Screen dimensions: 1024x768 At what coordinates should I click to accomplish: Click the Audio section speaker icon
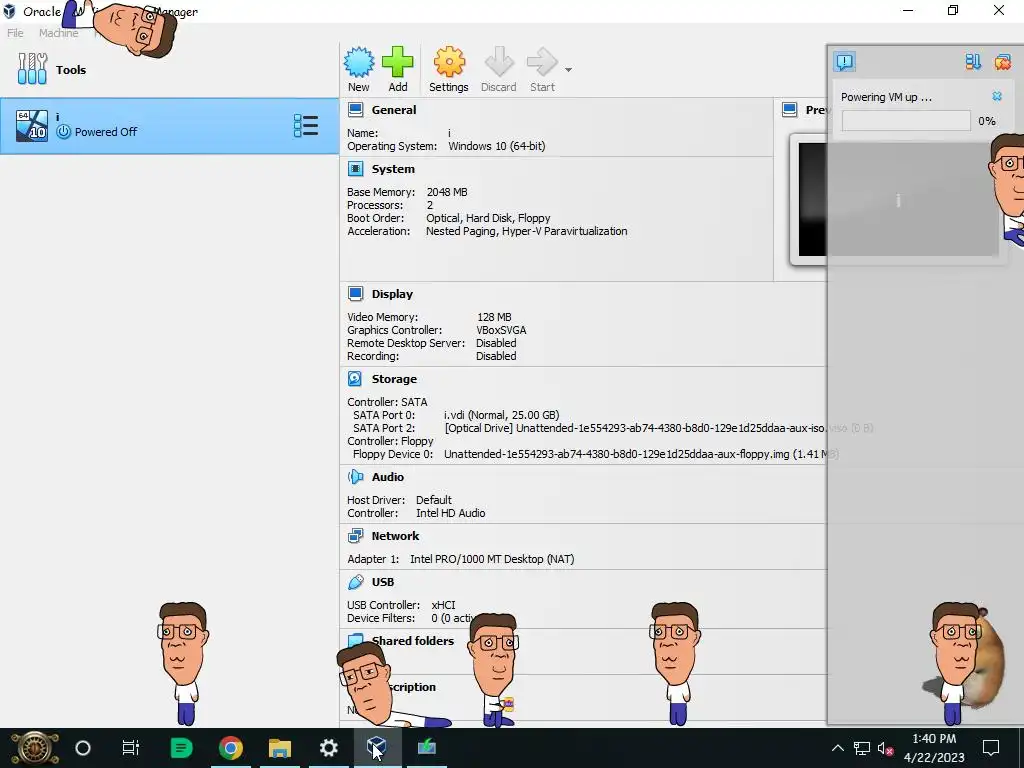[x=355, y=477]
